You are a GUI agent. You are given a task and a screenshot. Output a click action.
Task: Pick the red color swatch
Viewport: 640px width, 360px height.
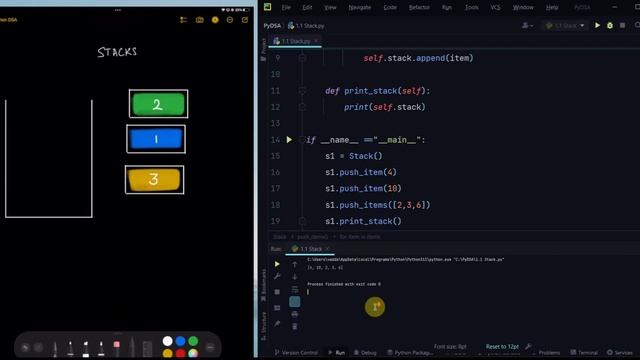point(180,353)
